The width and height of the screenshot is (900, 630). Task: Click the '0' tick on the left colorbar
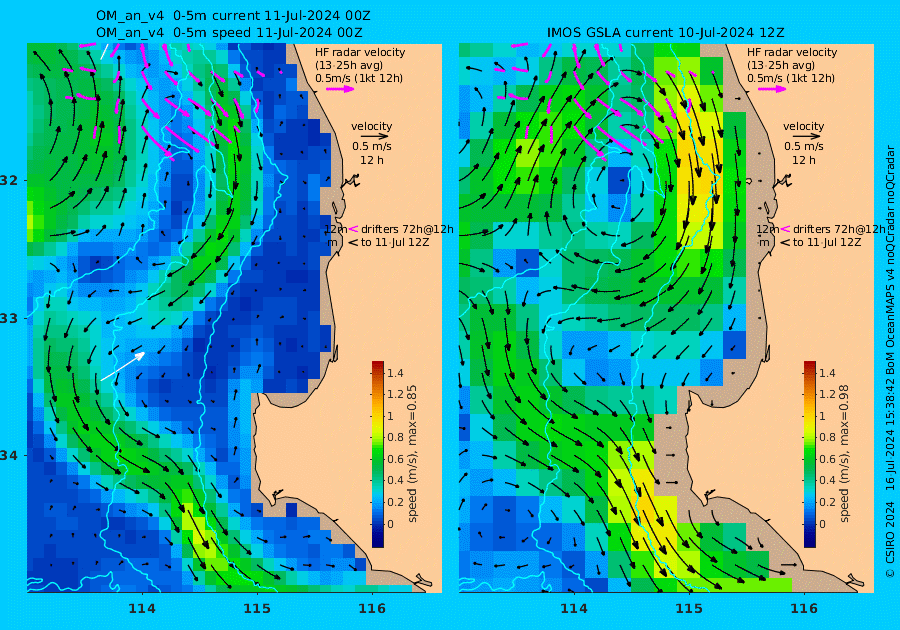[390, 524]
